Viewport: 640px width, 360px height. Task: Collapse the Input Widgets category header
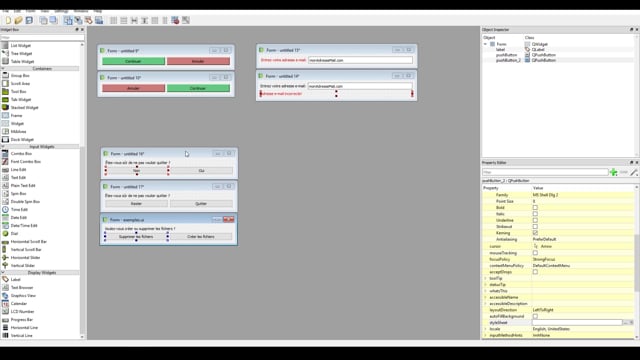[41, 147]
